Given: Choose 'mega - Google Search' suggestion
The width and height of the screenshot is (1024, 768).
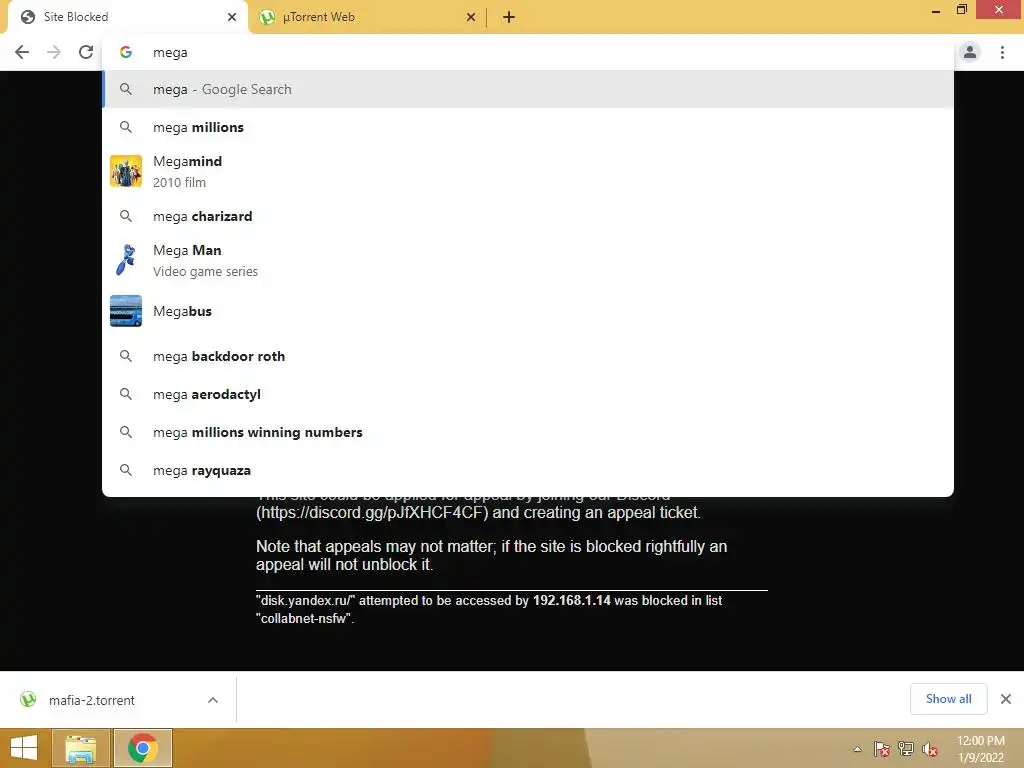Looking at the screenshot, I should point(528,89).
